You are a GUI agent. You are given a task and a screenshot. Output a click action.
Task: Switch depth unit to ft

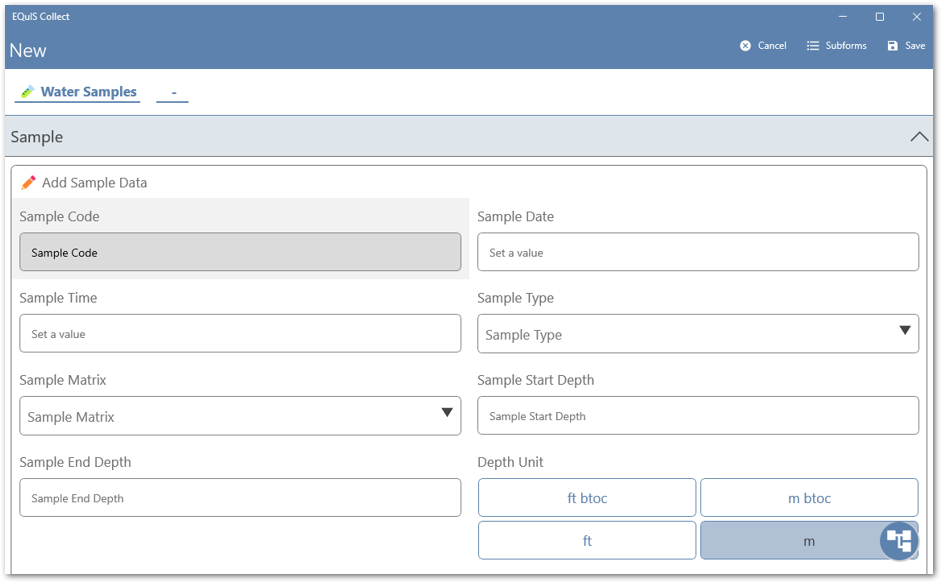tap(587, 540)
